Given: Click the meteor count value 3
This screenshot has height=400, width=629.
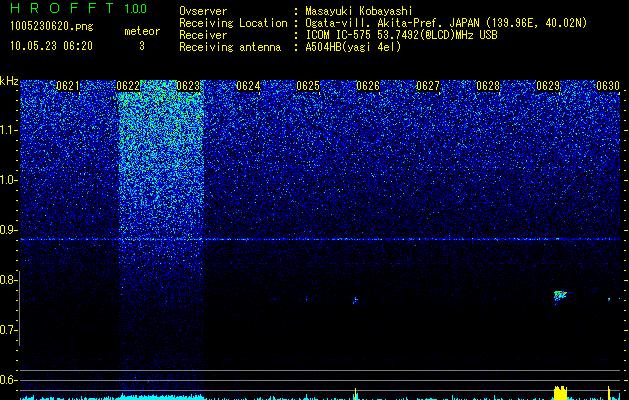Looking at the screenshot, I should point(142,46).
